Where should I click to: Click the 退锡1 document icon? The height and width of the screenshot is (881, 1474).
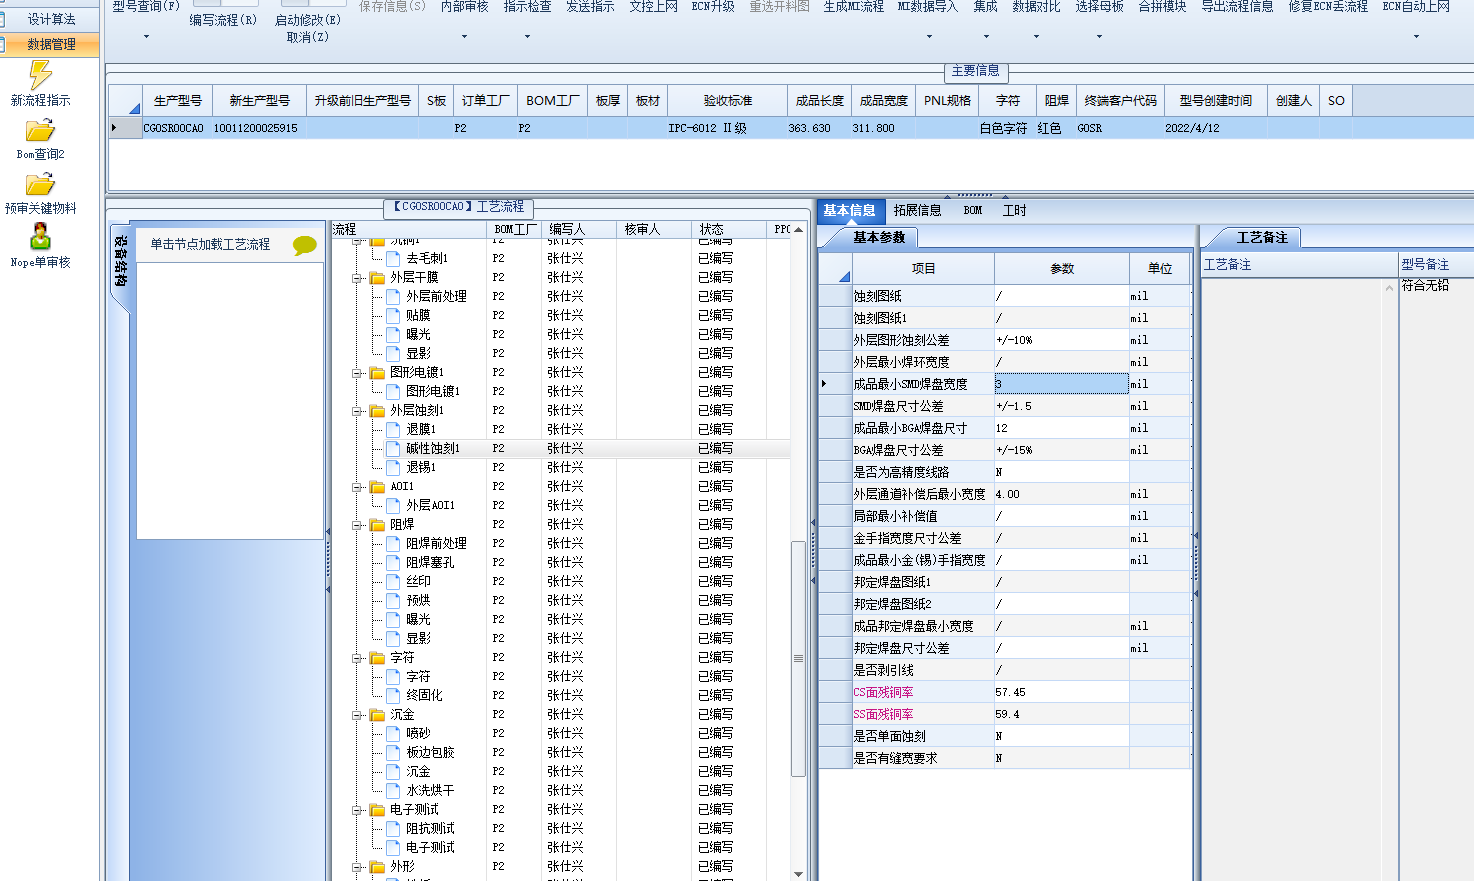[x=393, y=467]
